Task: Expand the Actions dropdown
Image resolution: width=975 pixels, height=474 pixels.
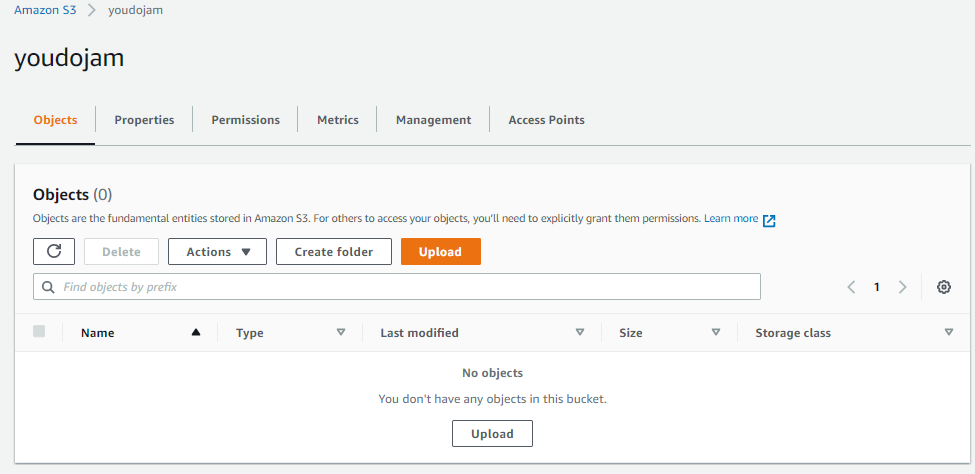Action: pyautogui.click(x=217, y=252)
